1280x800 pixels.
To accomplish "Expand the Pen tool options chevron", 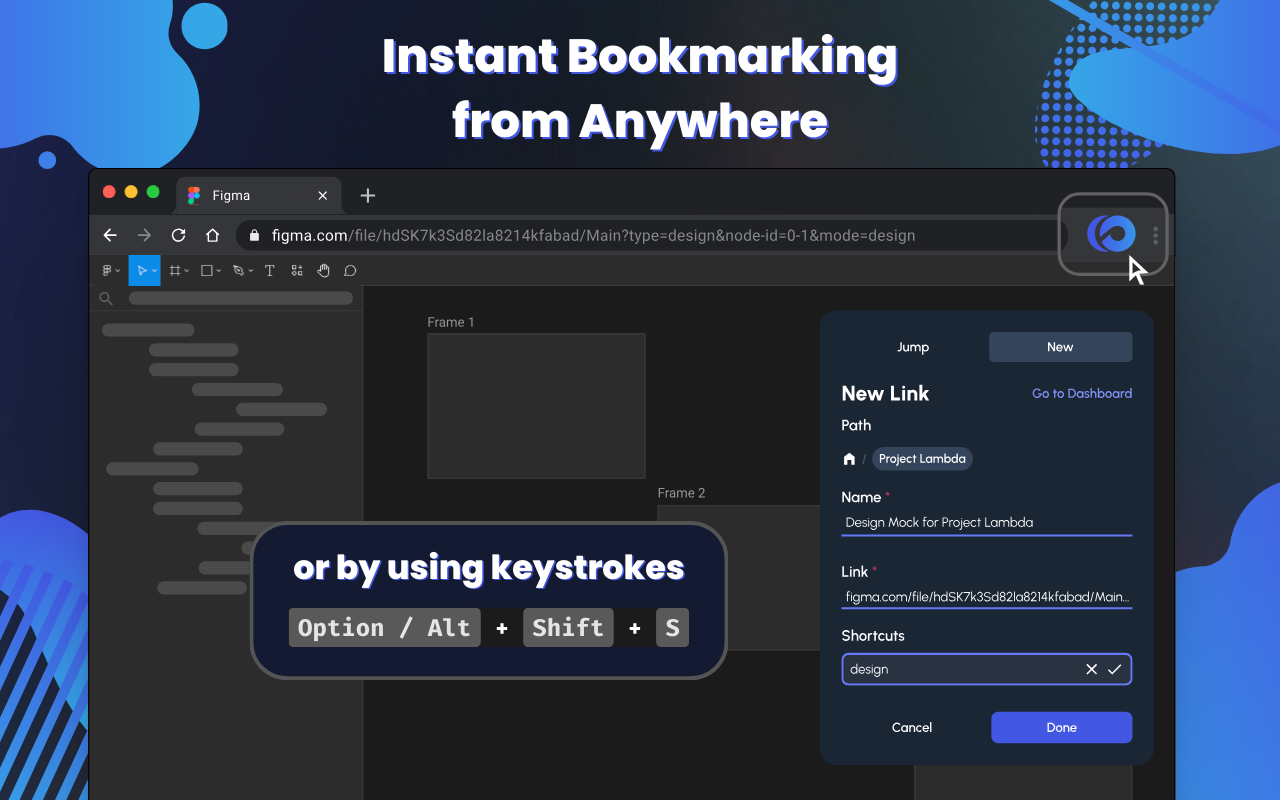I will (x=250, y=271).
